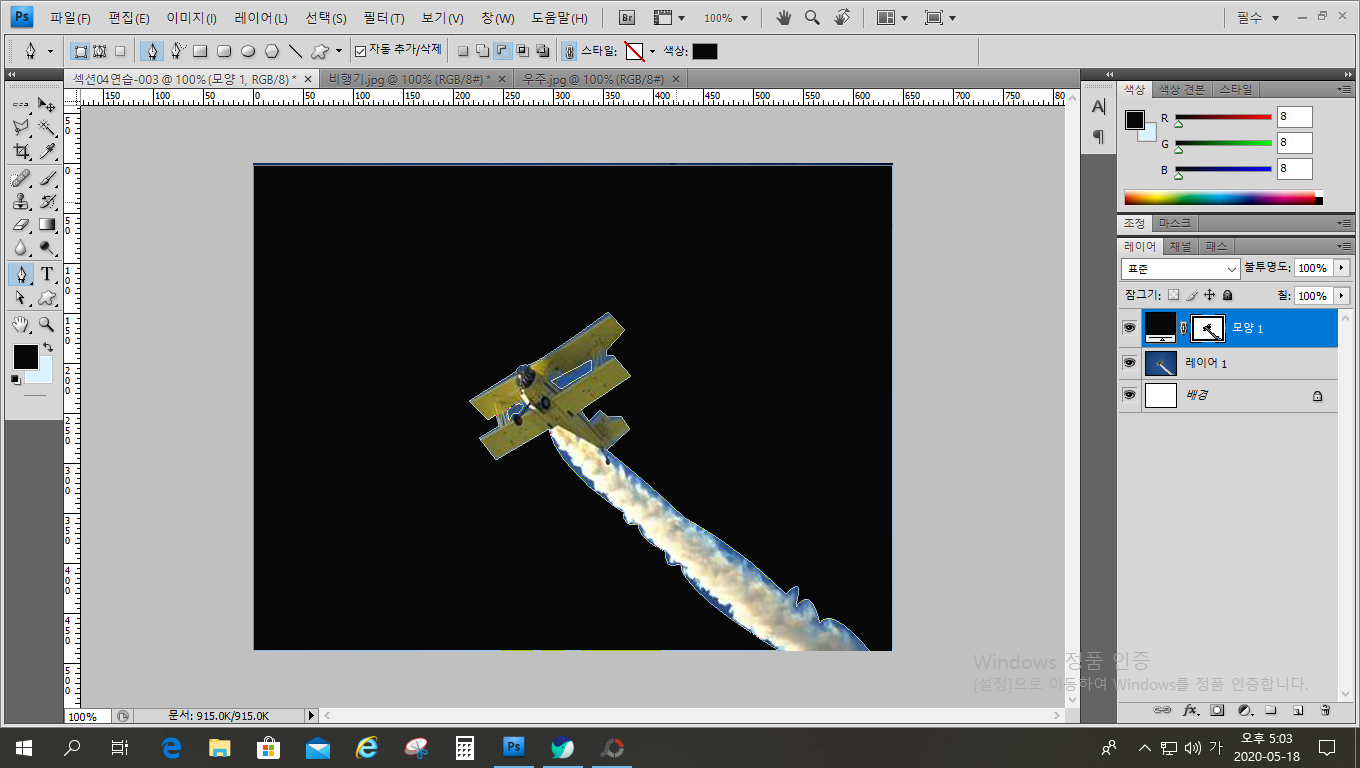Click the foreground color swatch in toolbox

(25, 357)
